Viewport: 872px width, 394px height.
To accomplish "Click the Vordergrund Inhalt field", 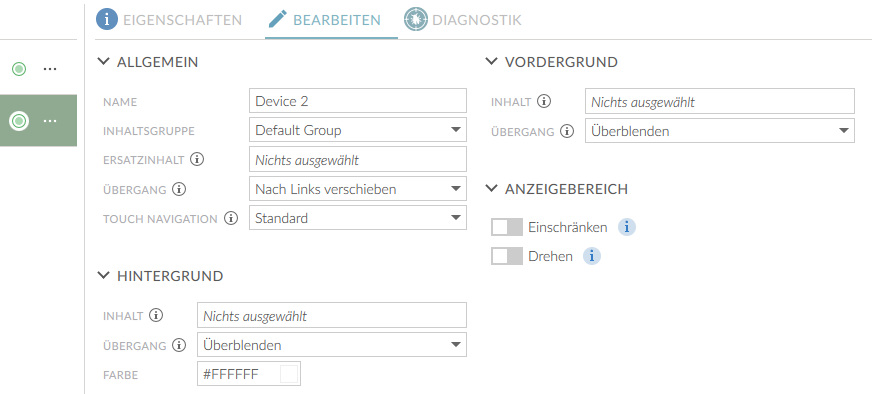I will click(720, 101).
